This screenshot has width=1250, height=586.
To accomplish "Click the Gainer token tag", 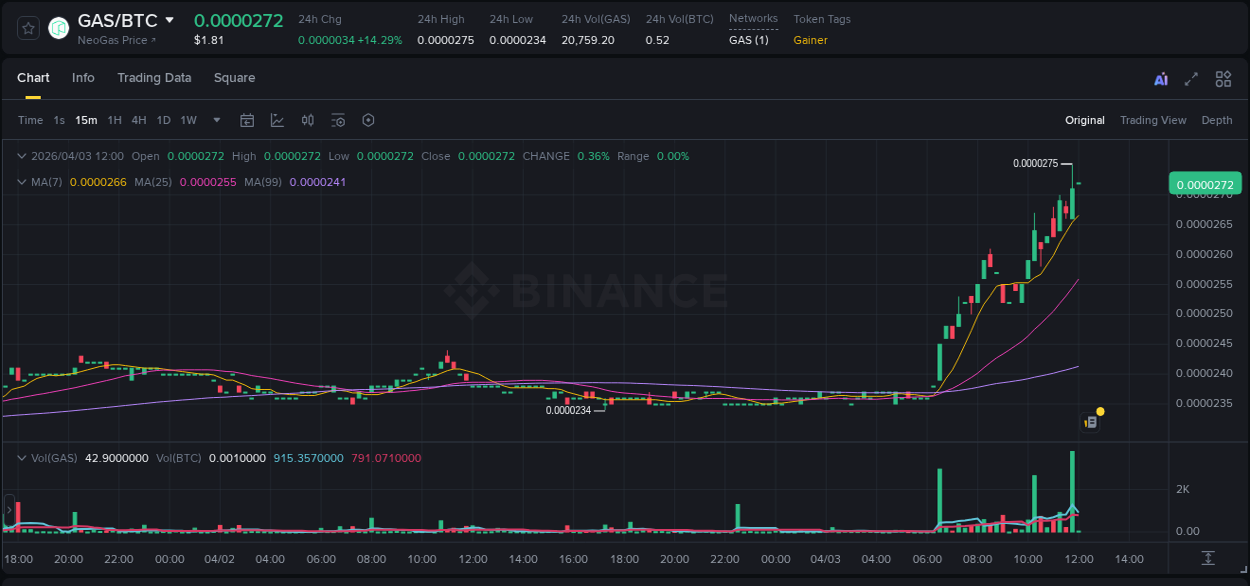I will point(810,40).
